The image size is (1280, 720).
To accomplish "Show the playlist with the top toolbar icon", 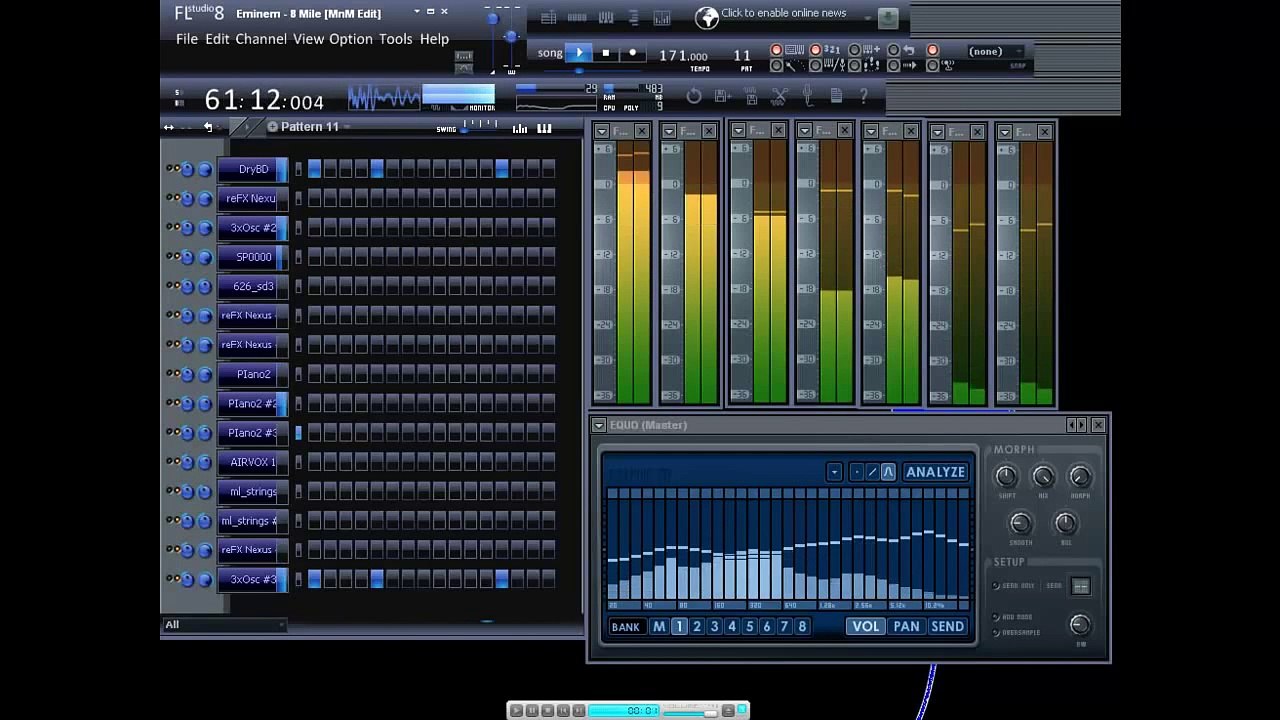I will pos(549,18).
